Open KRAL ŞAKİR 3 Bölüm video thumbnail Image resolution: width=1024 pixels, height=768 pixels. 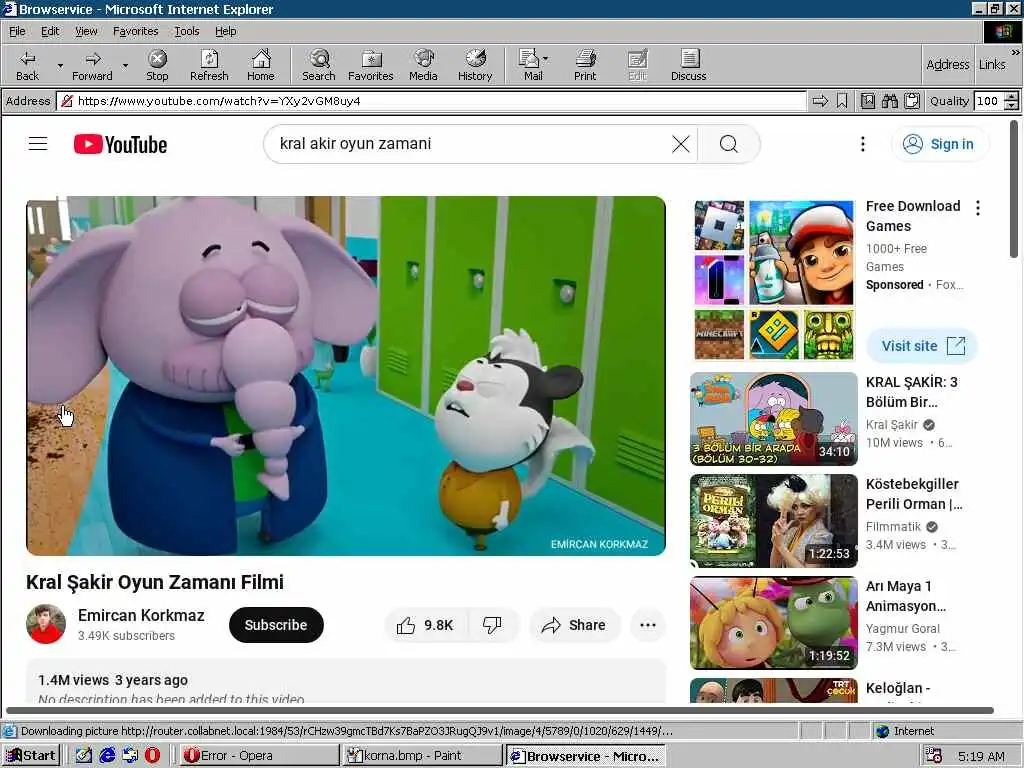[x=773, y=419]
